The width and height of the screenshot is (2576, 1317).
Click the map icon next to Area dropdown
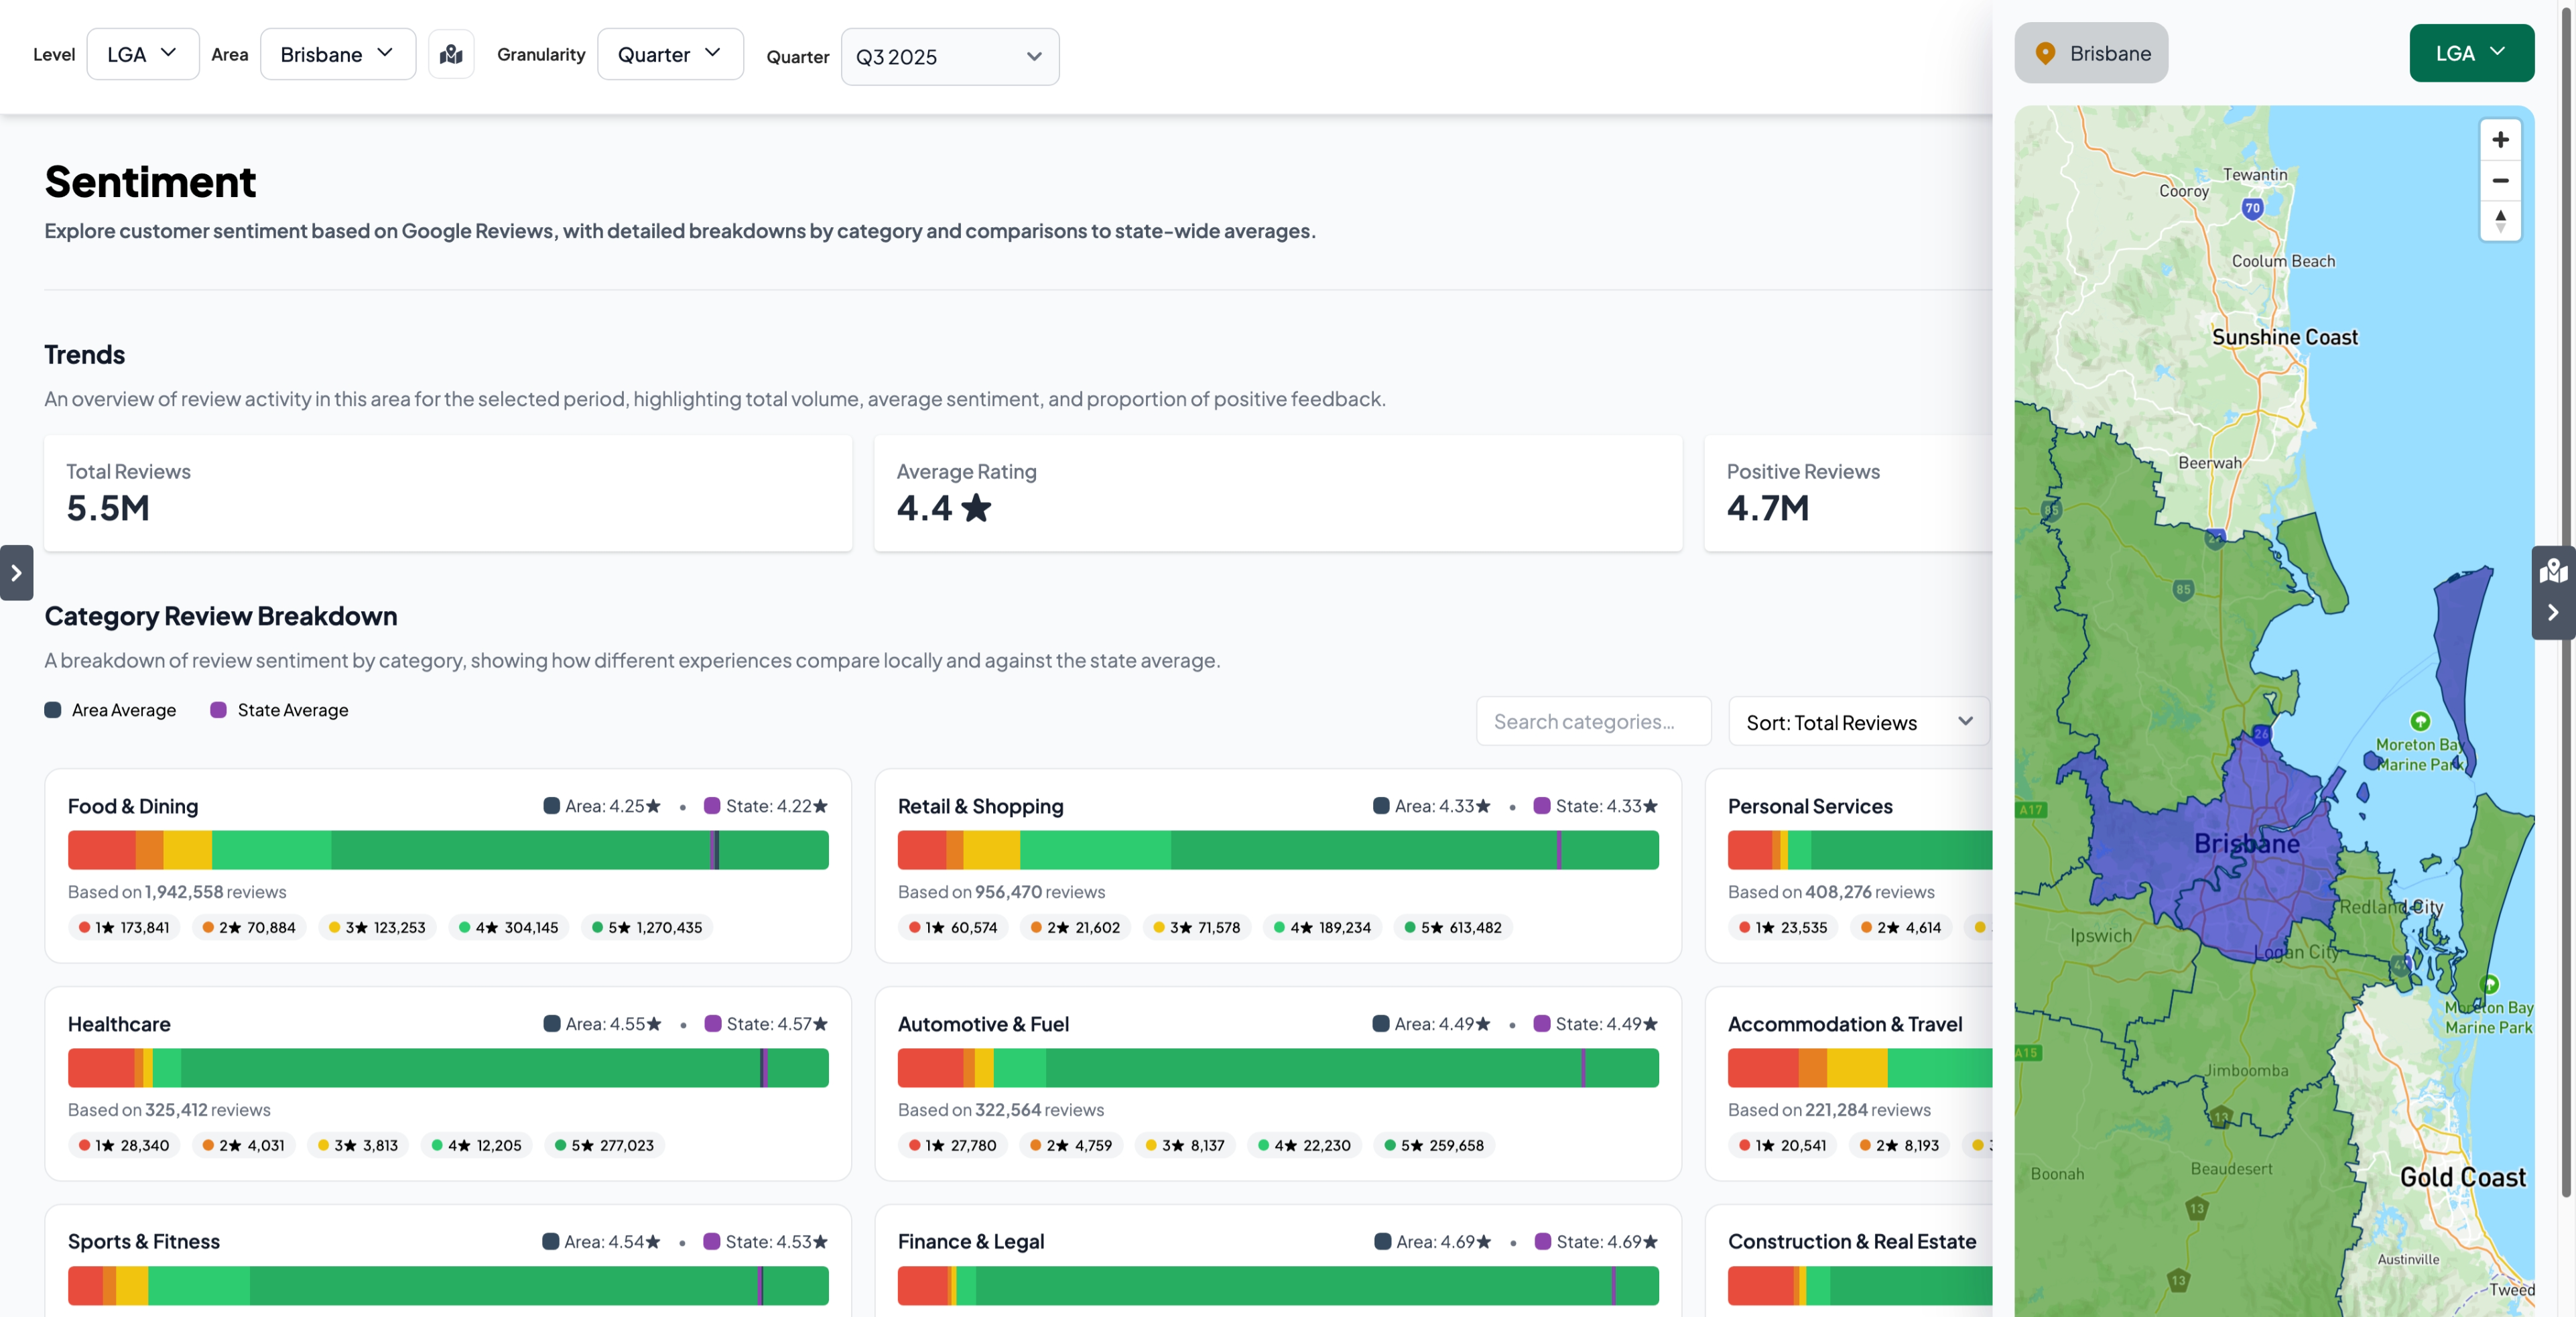click(451, 54)
